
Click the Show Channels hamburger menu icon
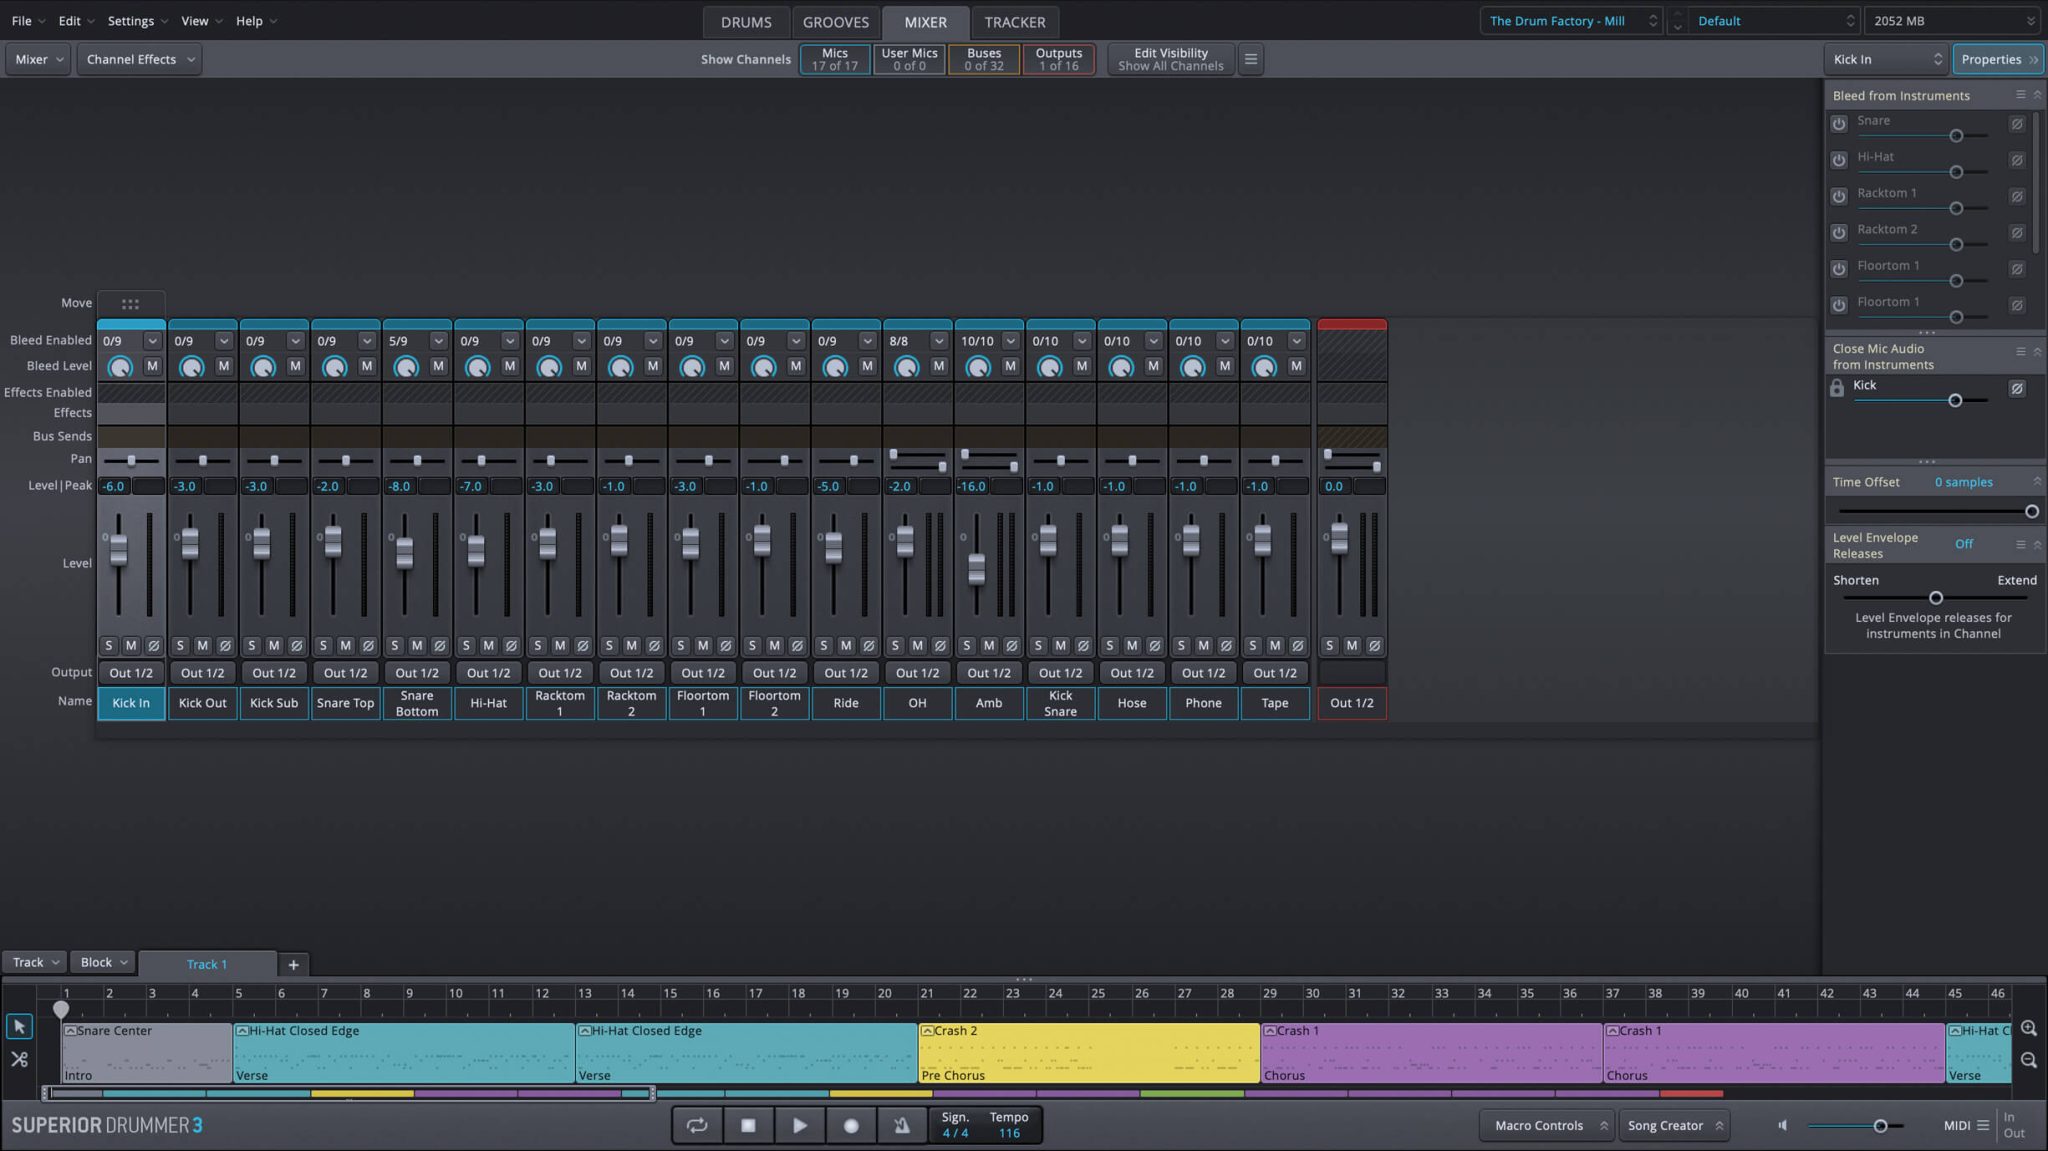coord(1250,59)
